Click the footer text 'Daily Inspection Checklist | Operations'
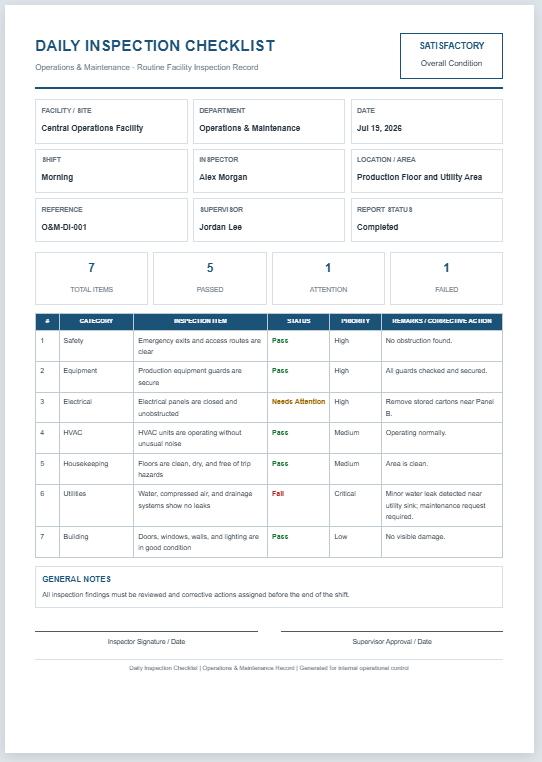The width and height of the screenshot is (542, 762). coord(269,668)
